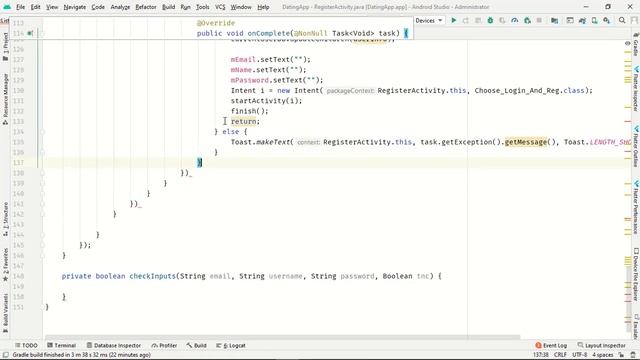Open the Build menu
This screenshot has height=360, width=640.
168,7
